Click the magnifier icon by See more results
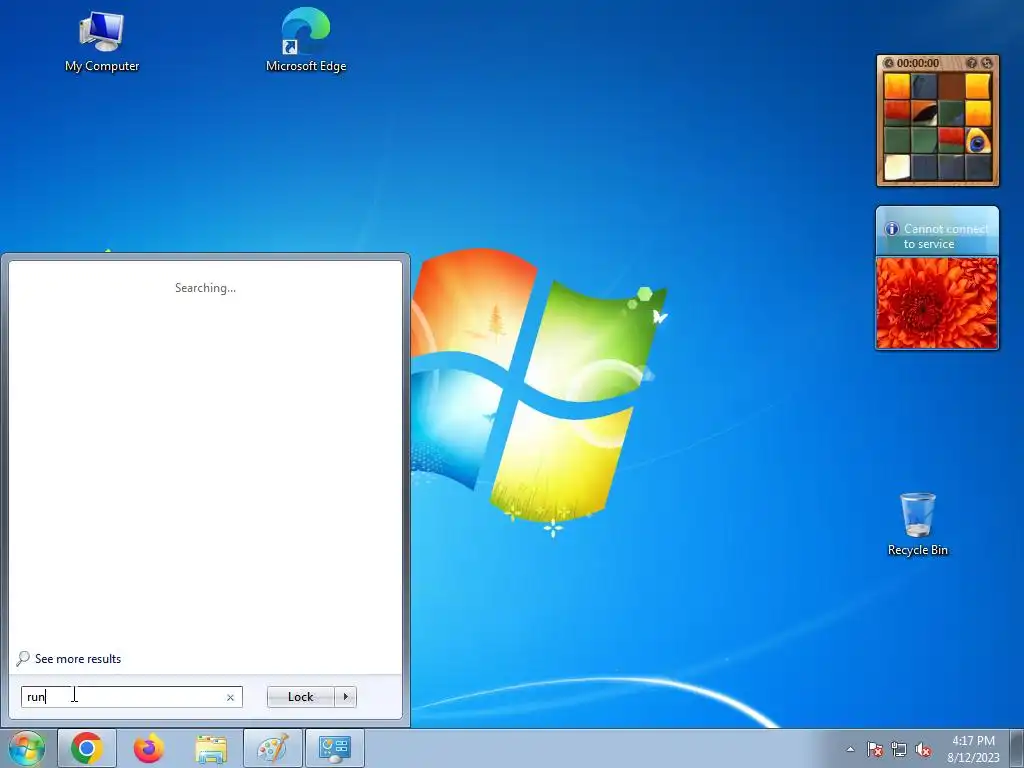 [x=23, y=658]
